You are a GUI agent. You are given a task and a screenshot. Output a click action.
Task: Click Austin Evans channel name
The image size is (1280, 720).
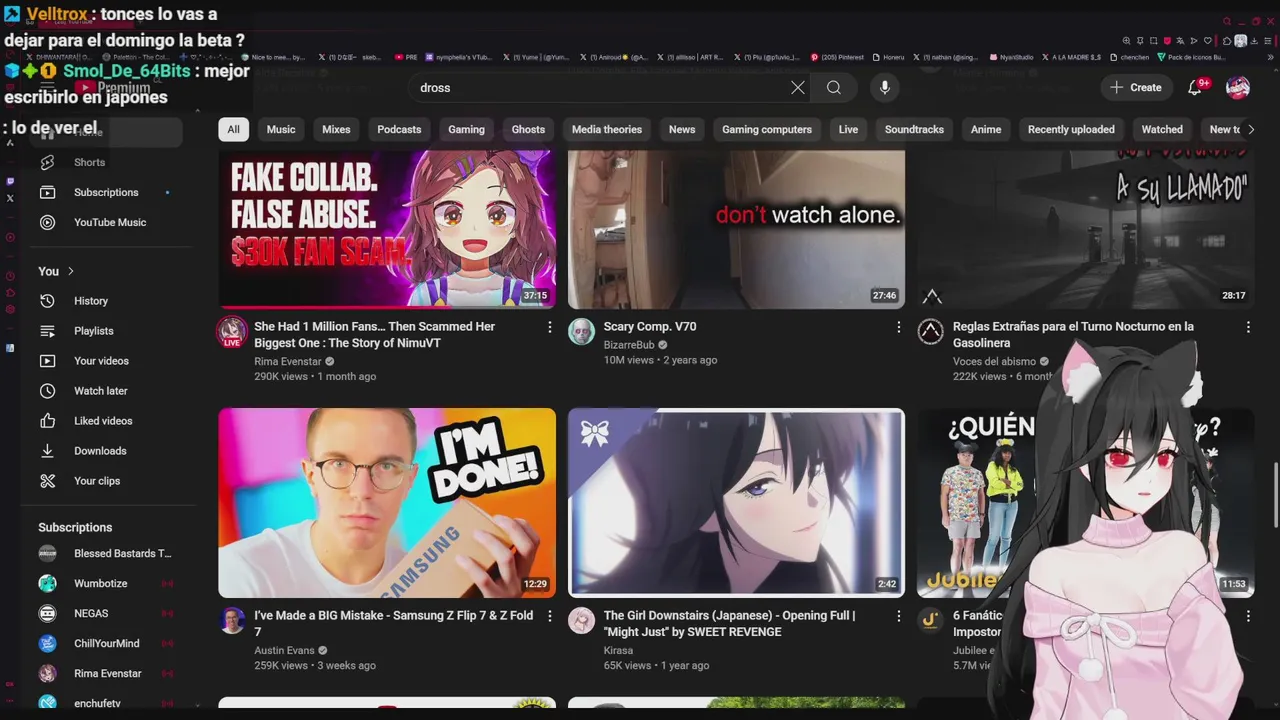(x=284, y=651)
